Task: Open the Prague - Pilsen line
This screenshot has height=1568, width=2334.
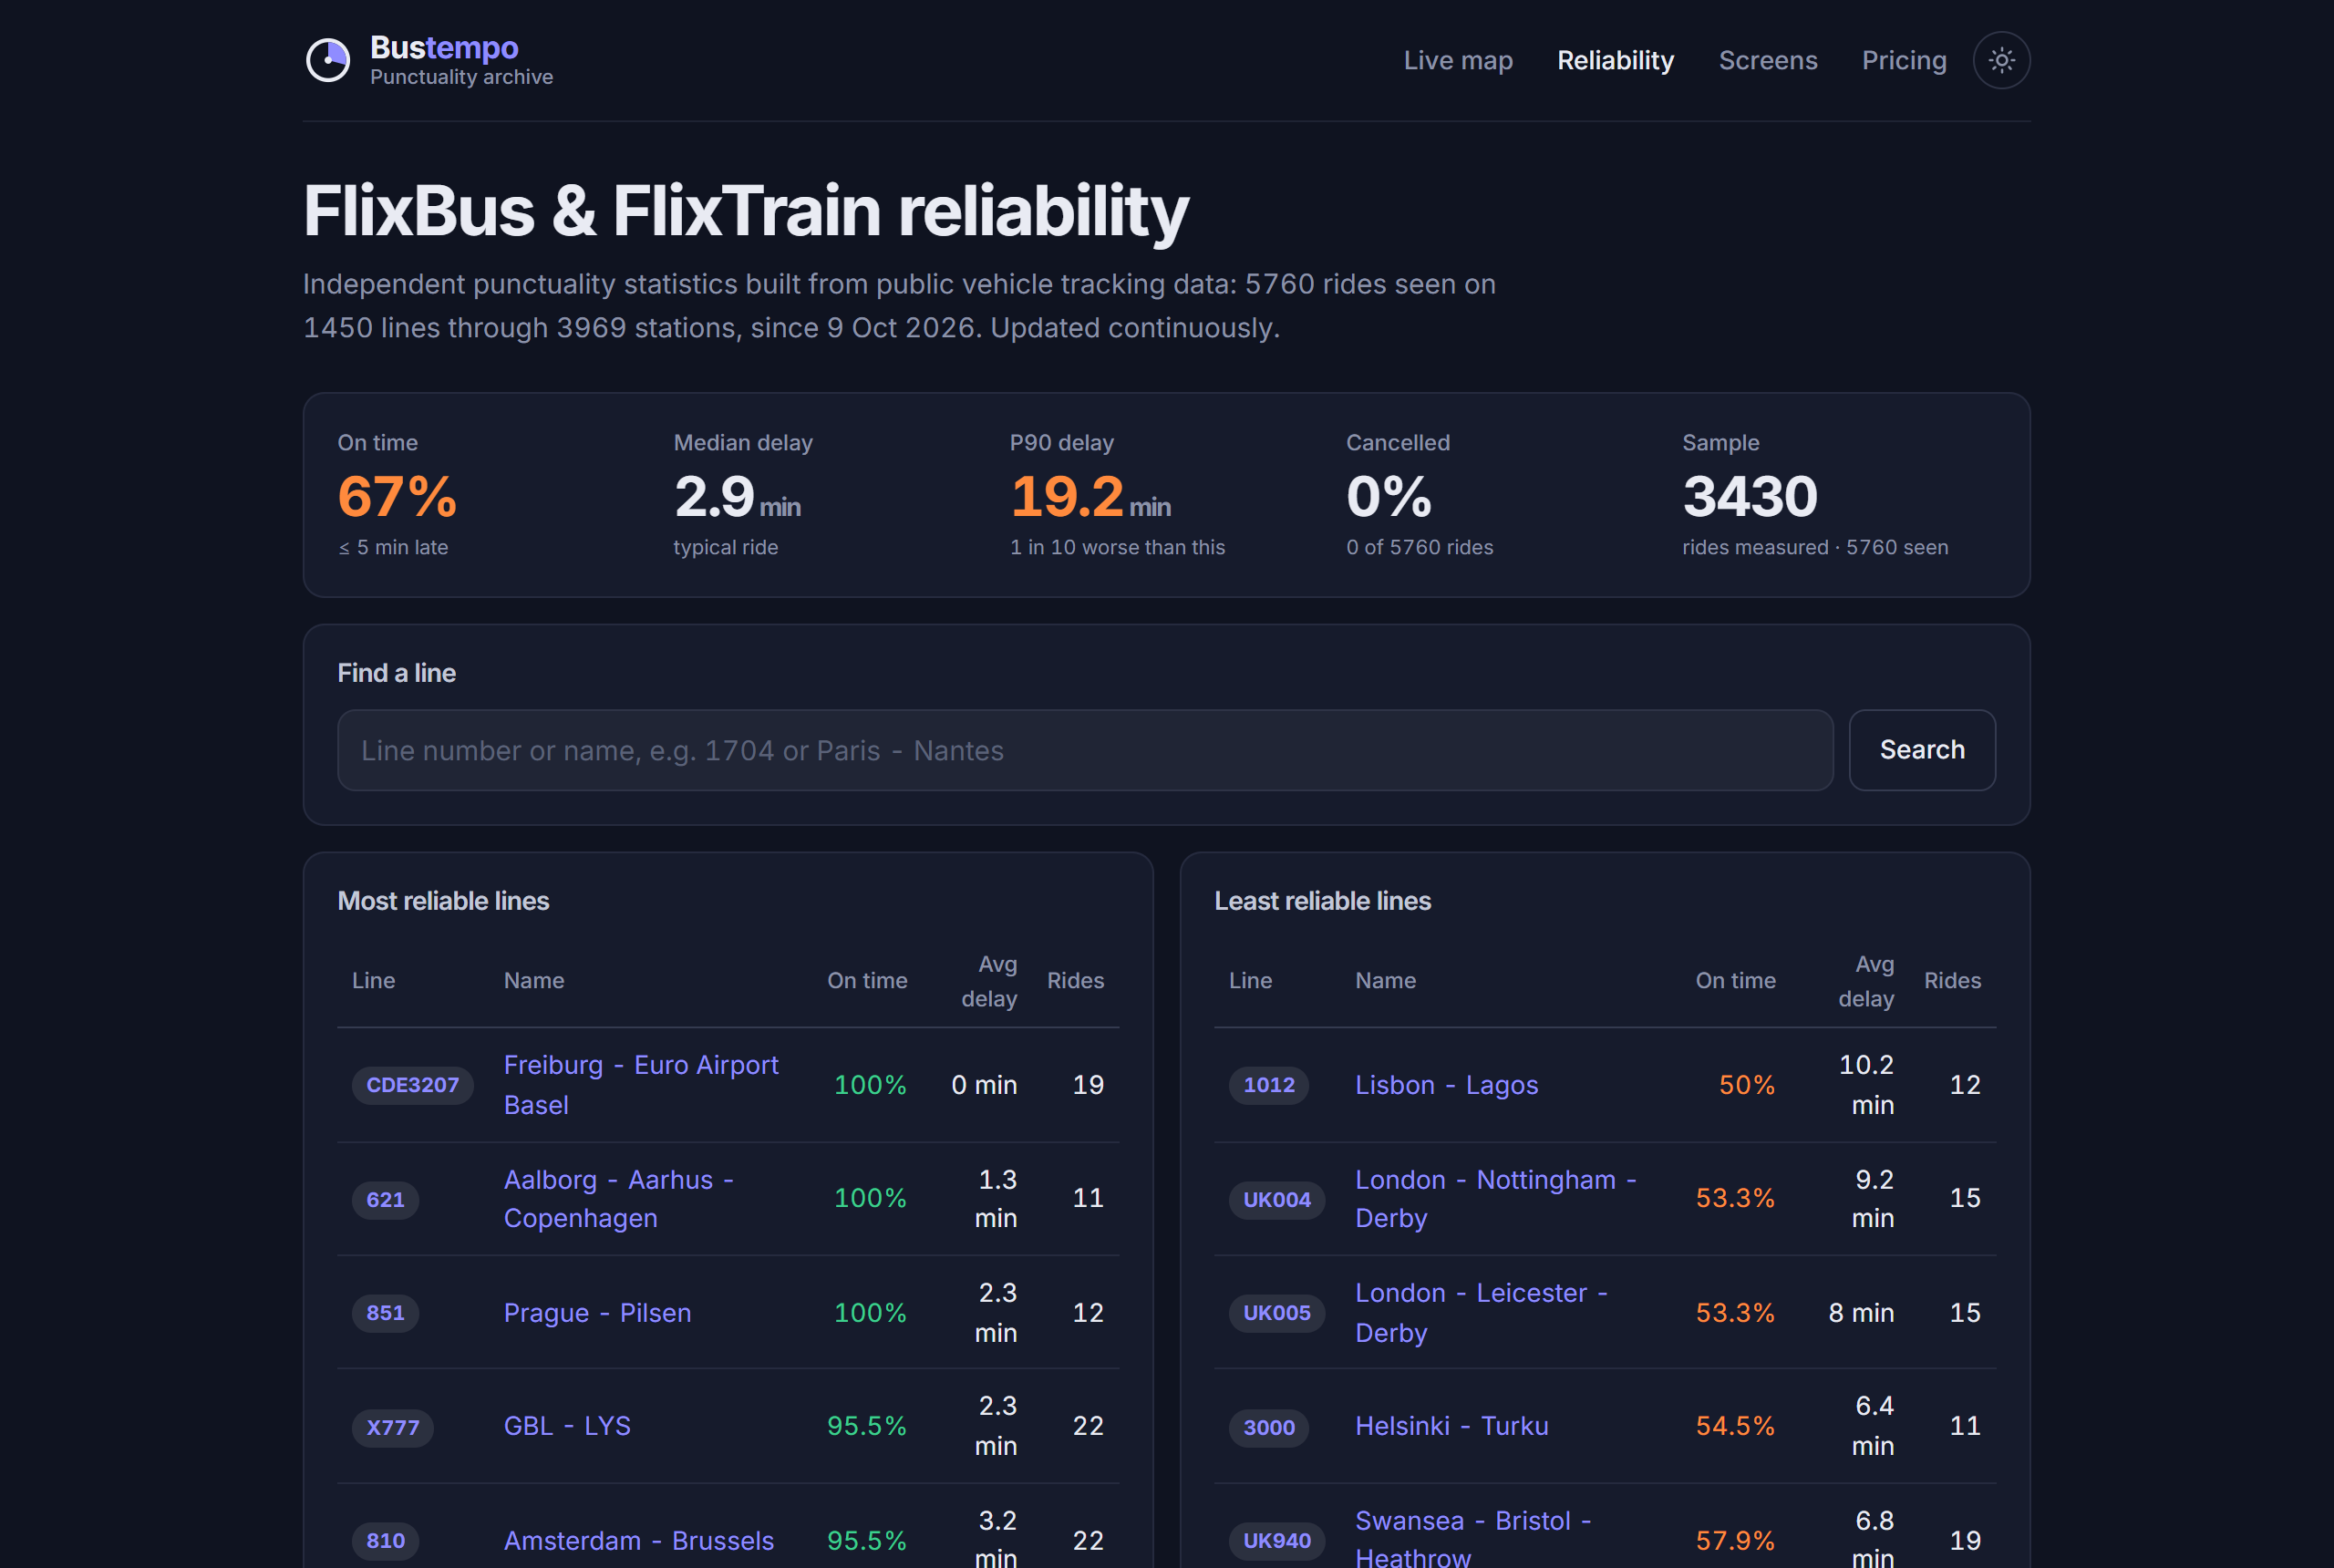Action: 597,1313
